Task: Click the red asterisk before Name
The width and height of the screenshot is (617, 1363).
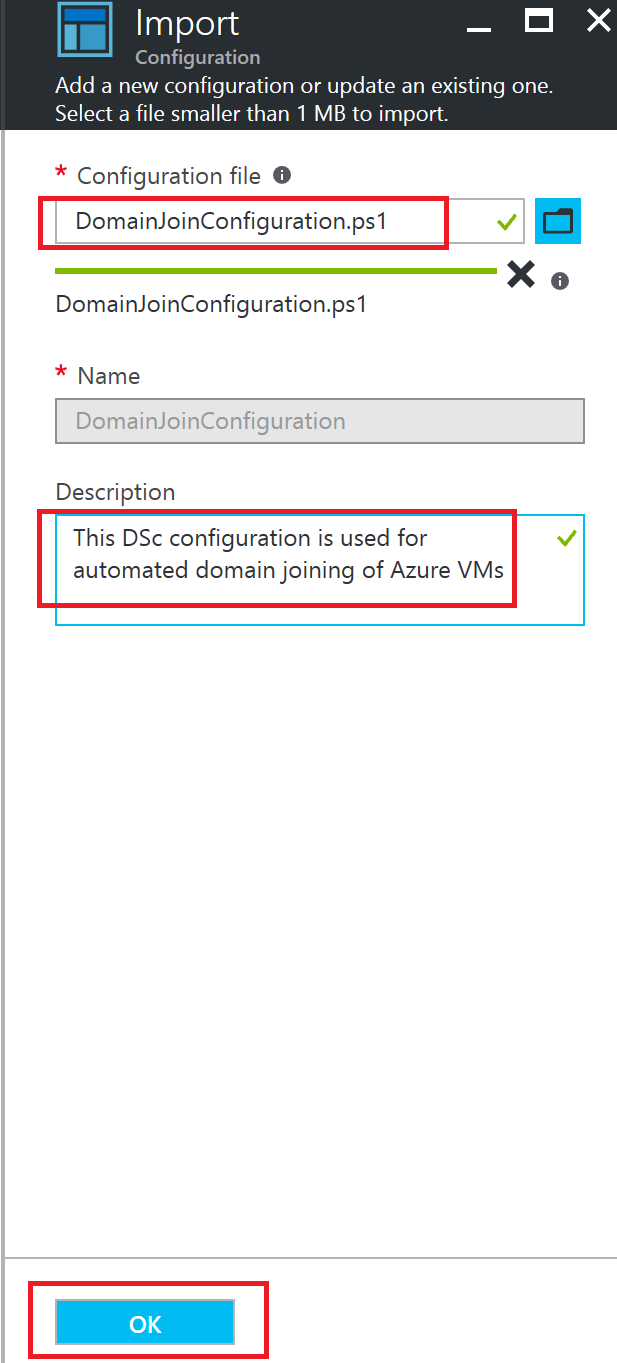Action: [x=63, y=375]
